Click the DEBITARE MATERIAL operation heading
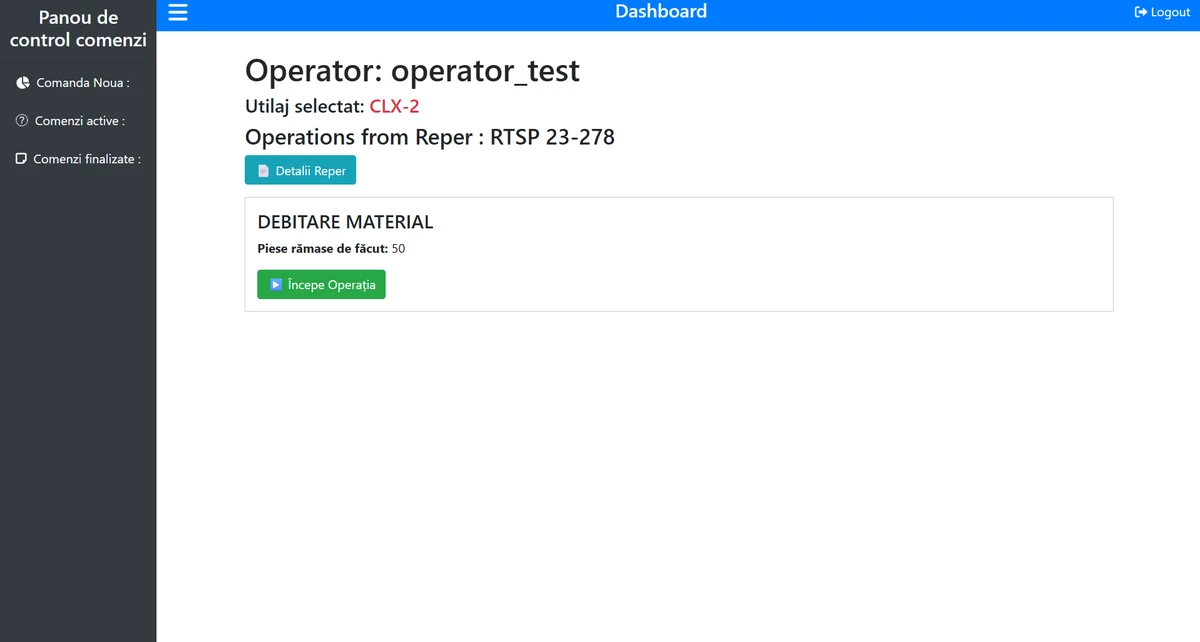1200x642 pixels. (x=345, y=222)
